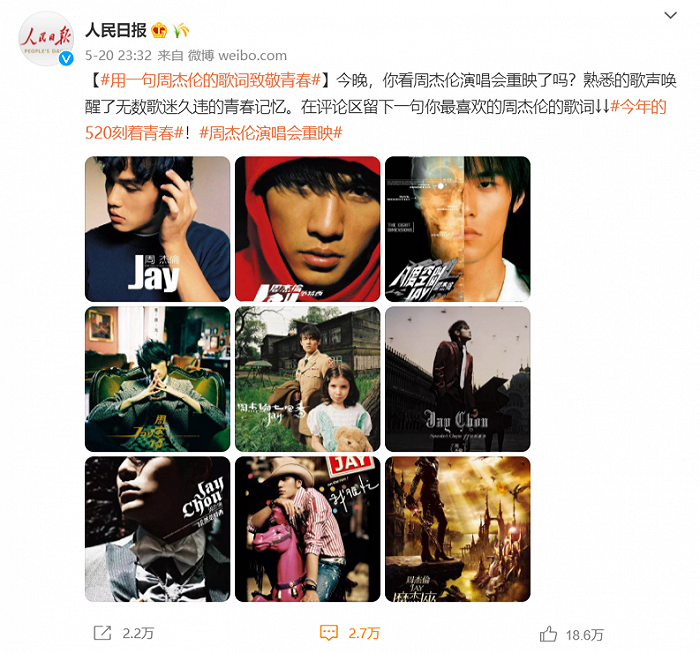Open hashtag #用一句周杰伦的歌词致敬青春#
The width and height of the screenshot is (700, 653).
coord(211,80)
